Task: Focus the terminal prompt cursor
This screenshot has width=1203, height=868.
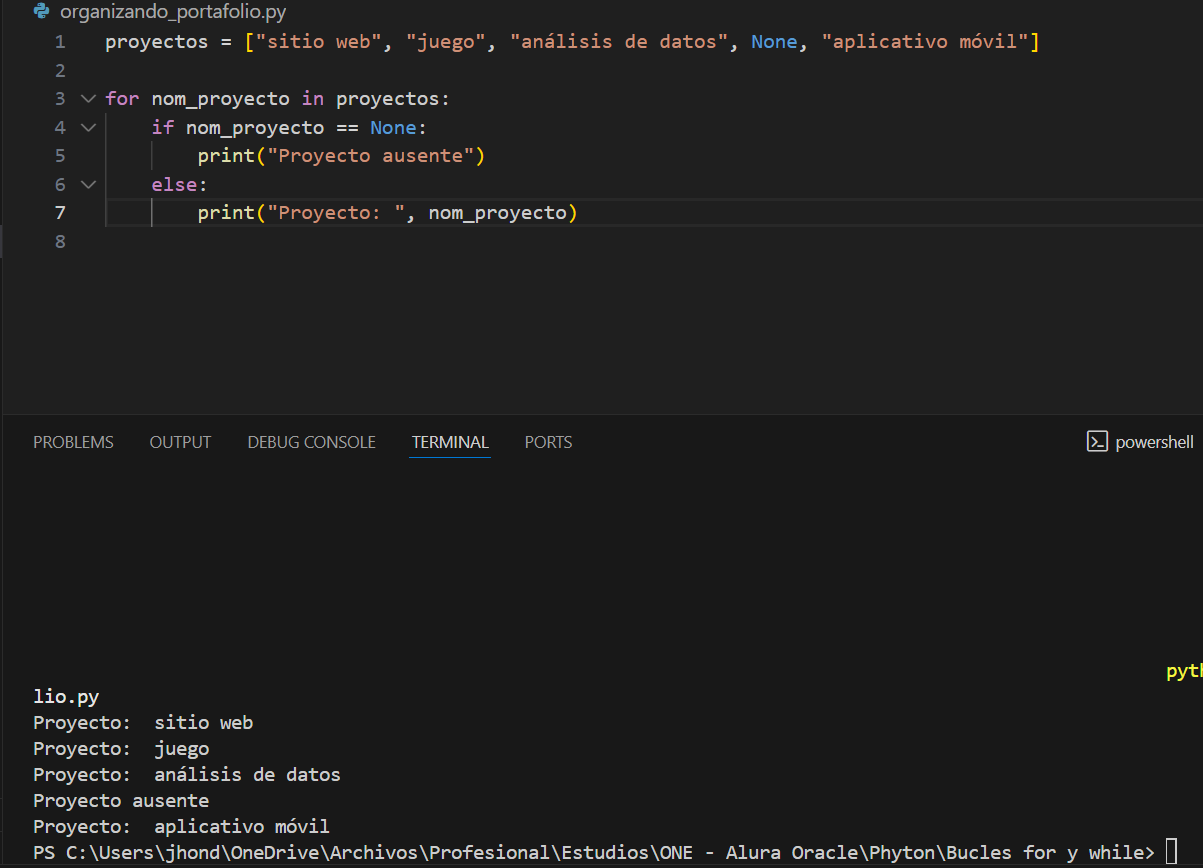Action: (x=1171, y=853)
